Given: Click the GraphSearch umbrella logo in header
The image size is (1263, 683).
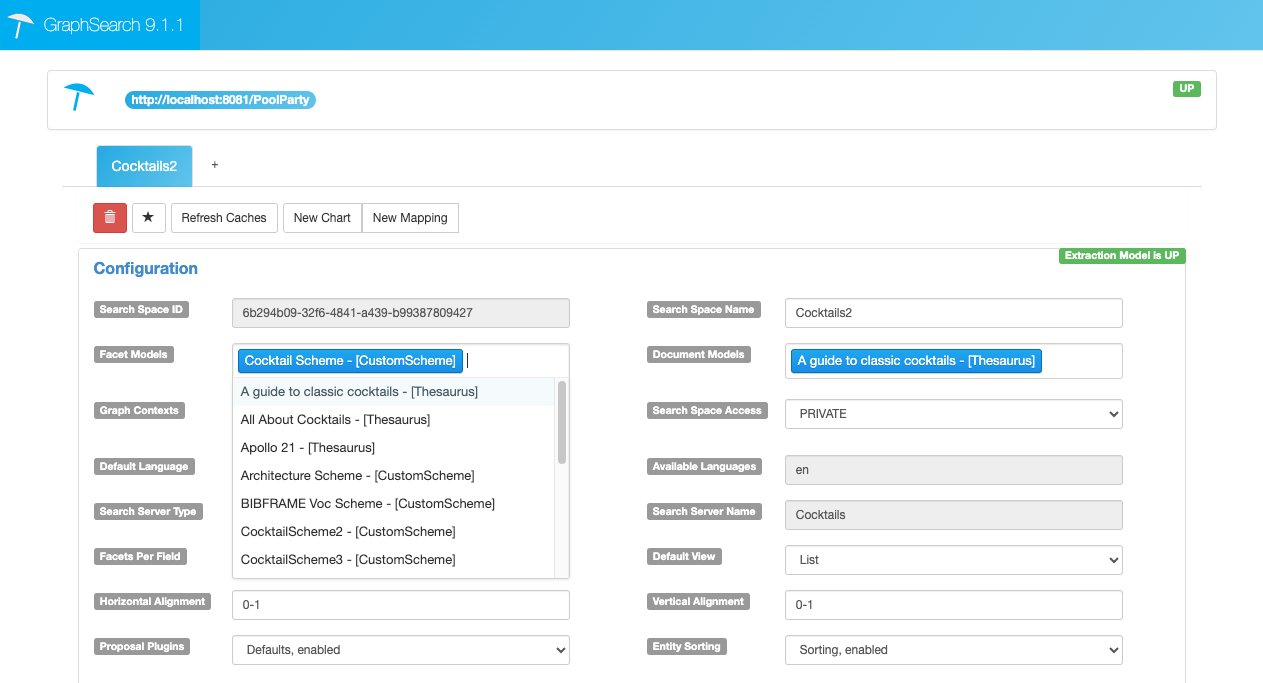Looking at the screenshot, I should click(x=21, y=25).
